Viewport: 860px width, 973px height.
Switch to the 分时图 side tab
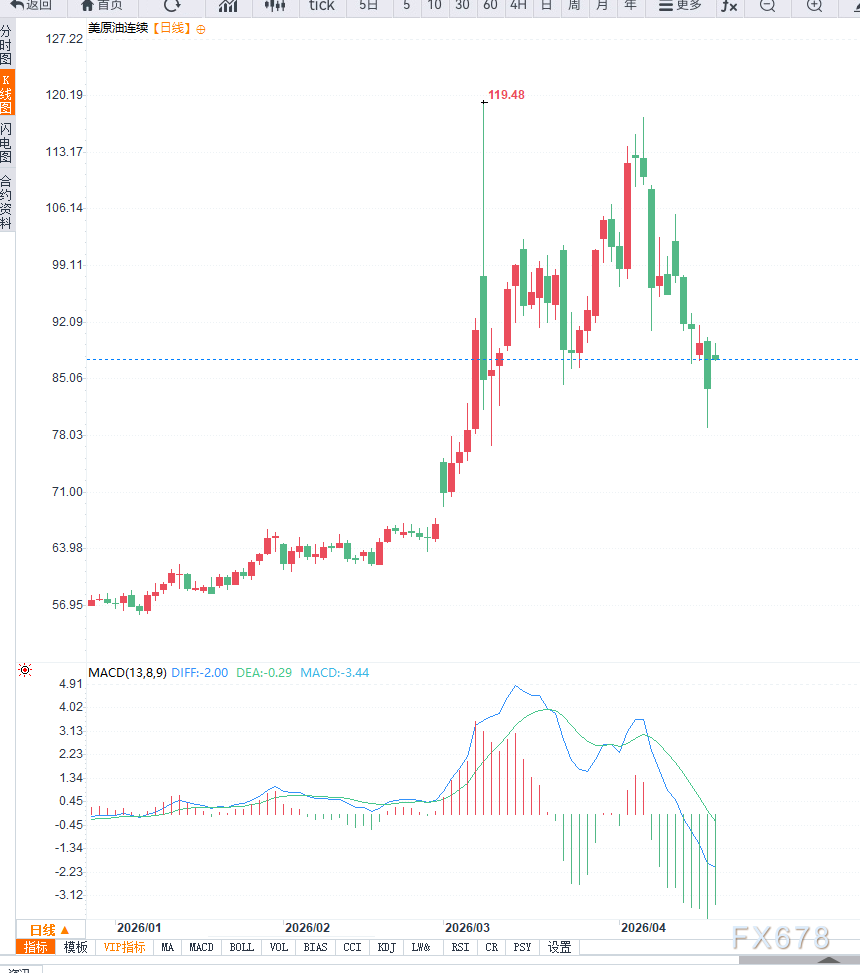coord(7,46)
